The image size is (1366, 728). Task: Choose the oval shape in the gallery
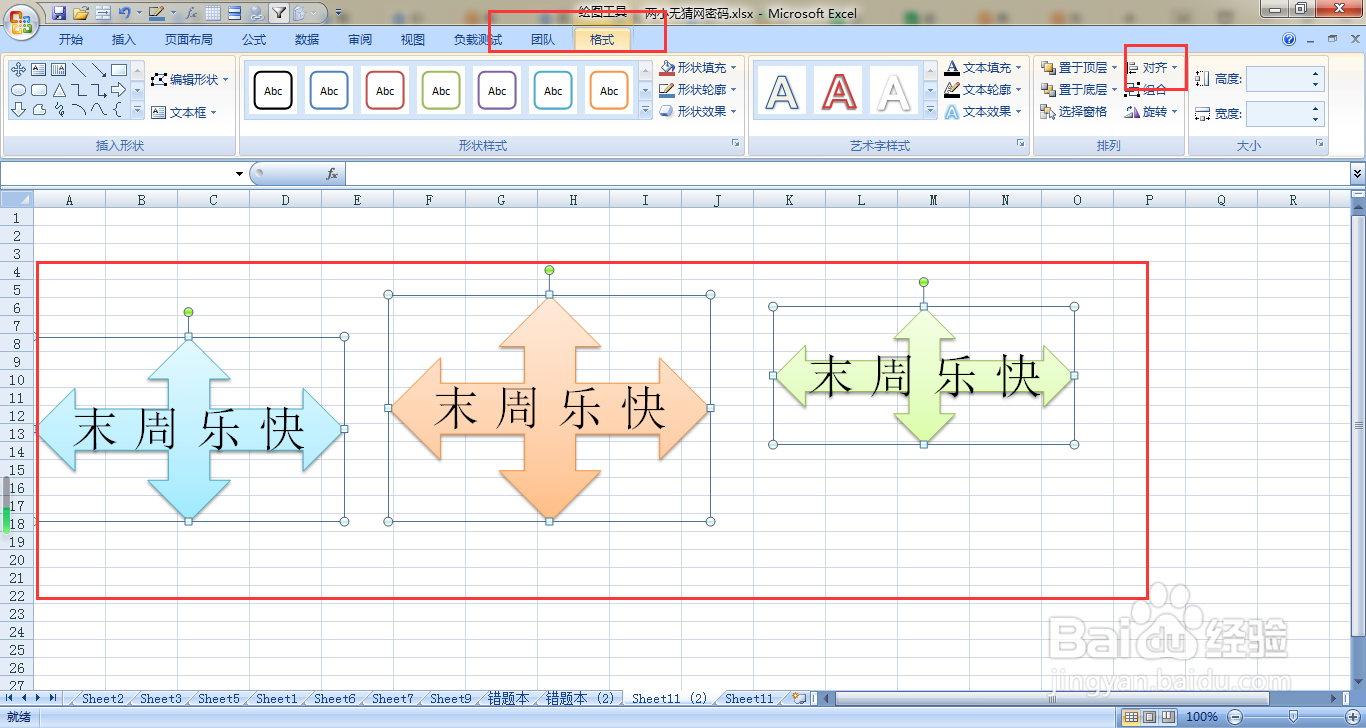[18, 90]
